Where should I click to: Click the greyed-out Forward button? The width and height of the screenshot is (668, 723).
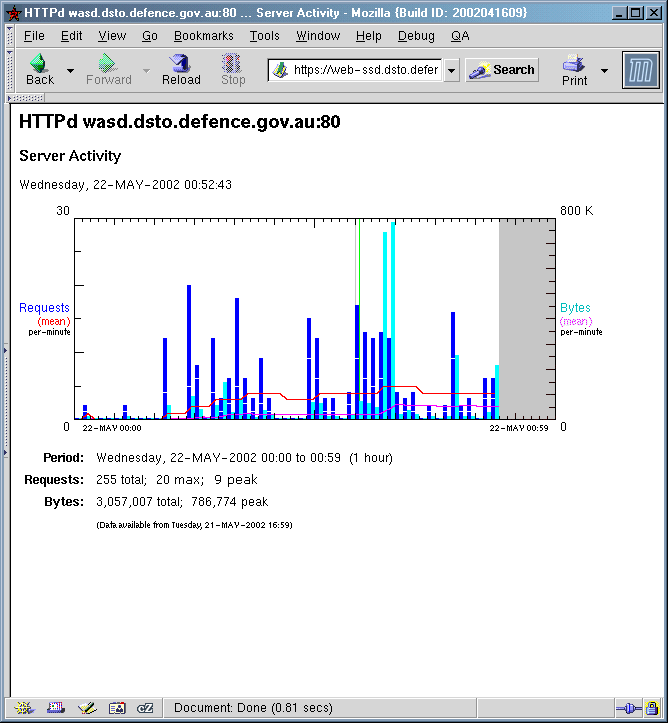tap(108, 70)
